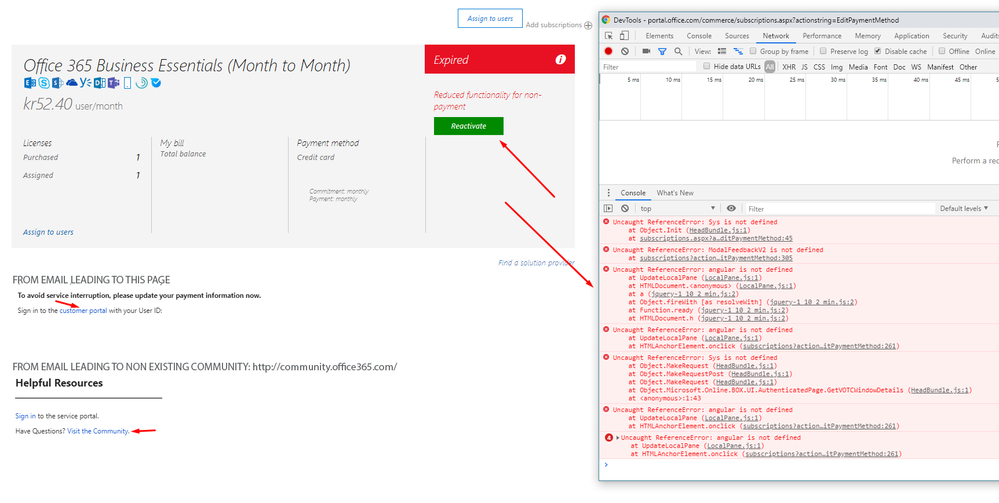Switch to the Elements tab

tap(659, 36)
